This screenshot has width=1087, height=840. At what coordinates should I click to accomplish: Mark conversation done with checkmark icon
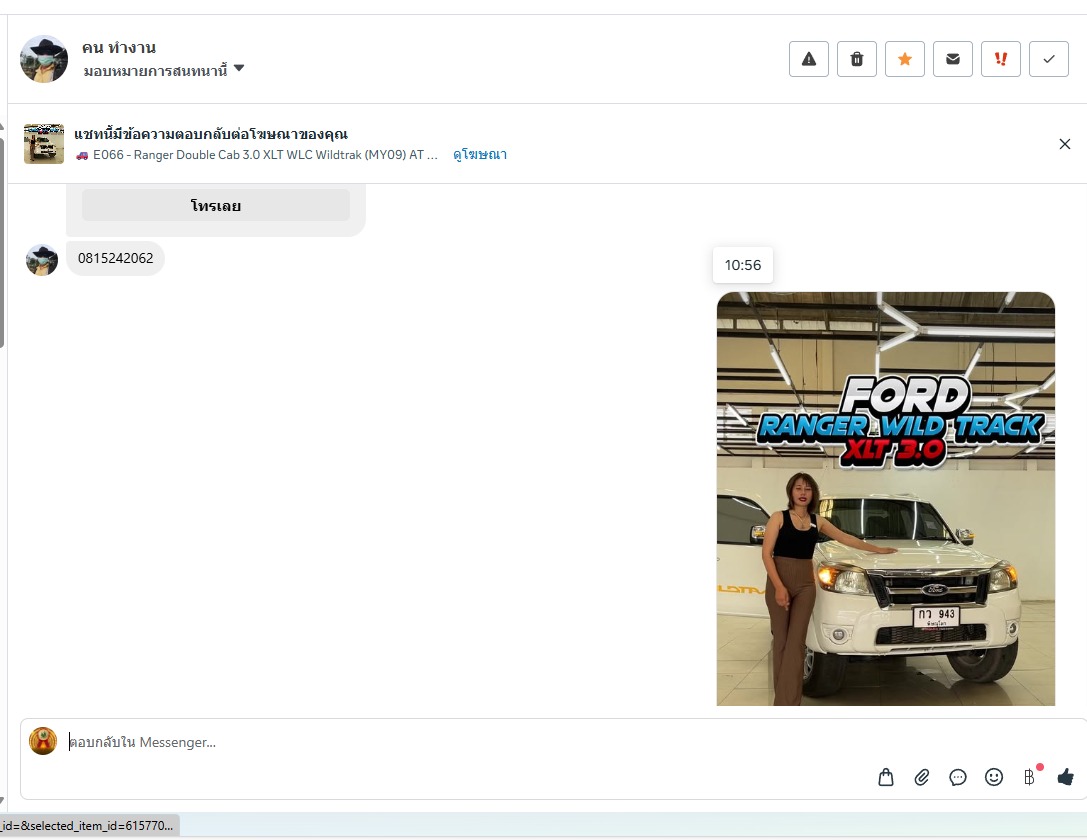[1049, 59]
